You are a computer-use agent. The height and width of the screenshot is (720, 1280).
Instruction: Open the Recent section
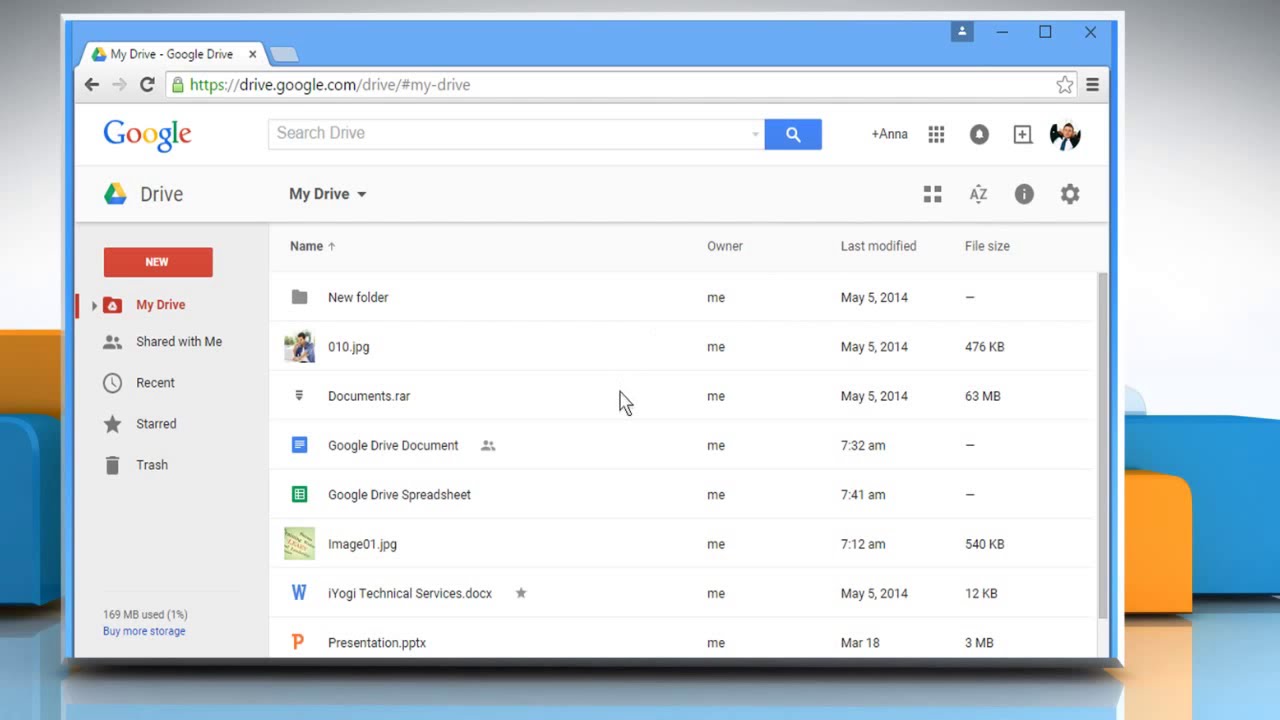155,383
